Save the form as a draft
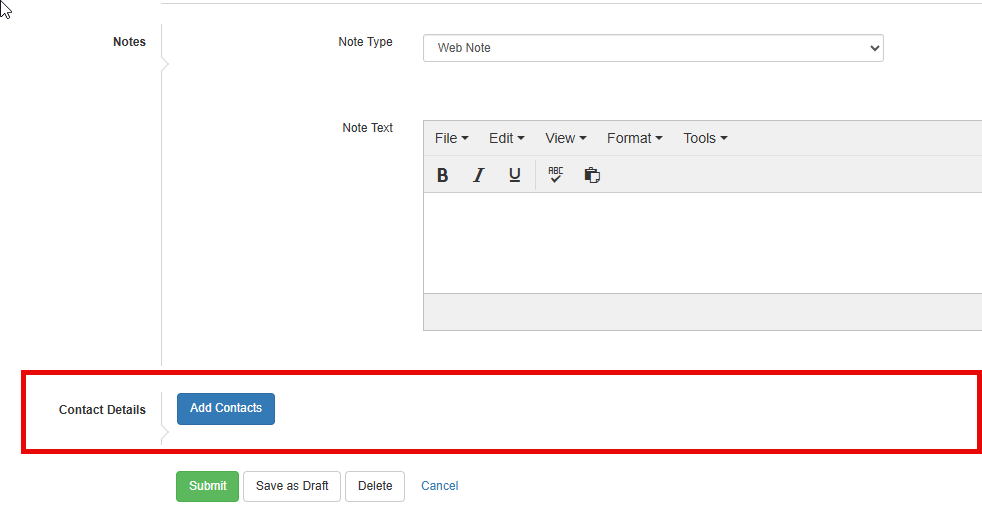Viewport: 982px width, 520px height. point(292,486)
